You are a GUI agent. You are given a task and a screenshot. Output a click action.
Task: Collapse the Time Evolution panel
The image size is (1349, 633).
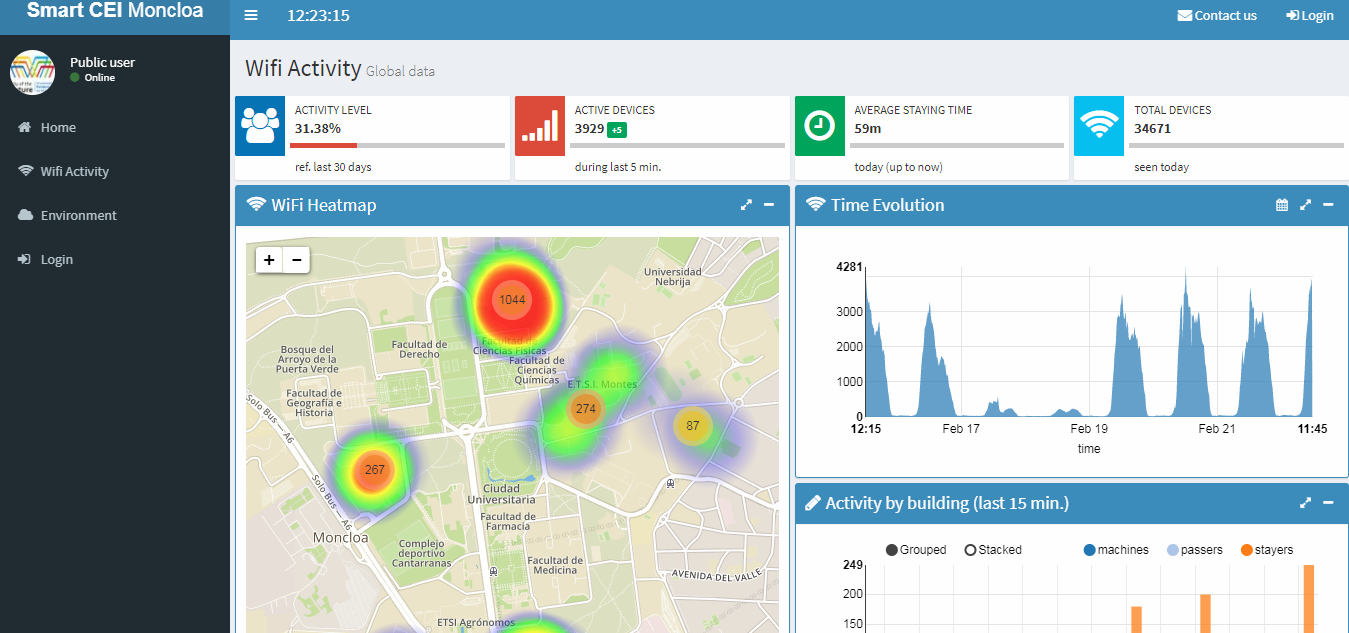point(1328,205)
